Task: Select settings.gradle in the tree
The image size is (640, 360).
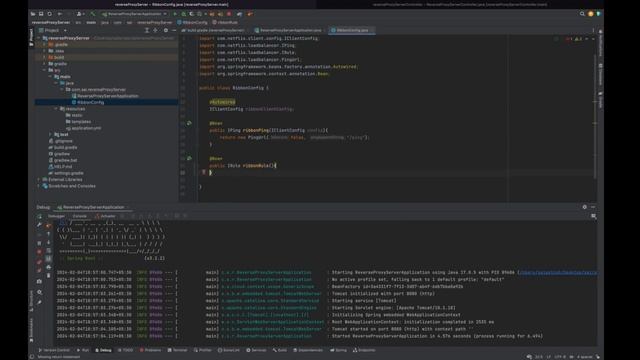Action: point(66,173)
